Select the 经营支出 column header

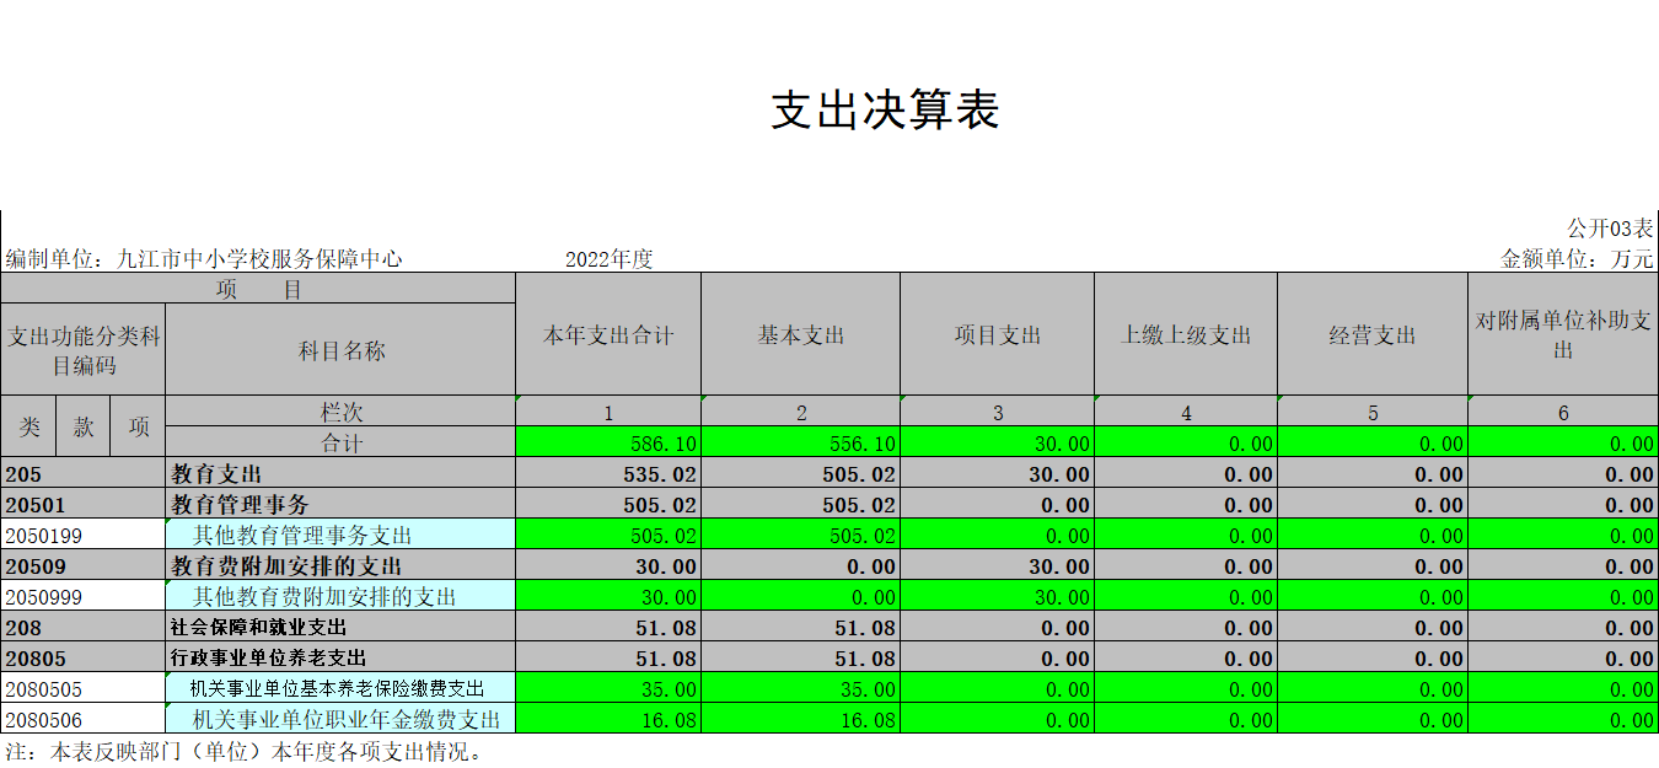[x=1372, y=335]
